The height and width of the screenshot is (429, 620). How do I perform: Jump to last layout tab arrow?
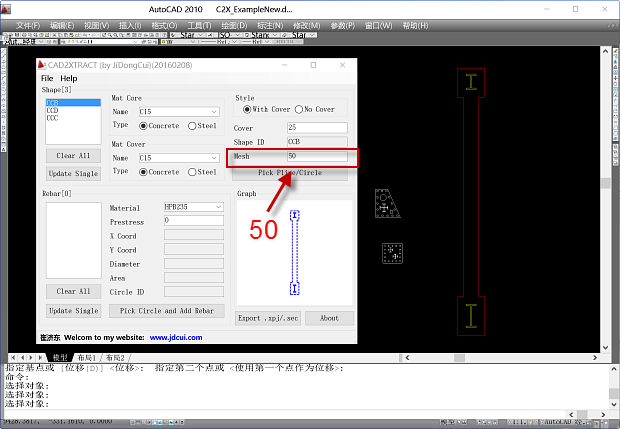(40, 358)
